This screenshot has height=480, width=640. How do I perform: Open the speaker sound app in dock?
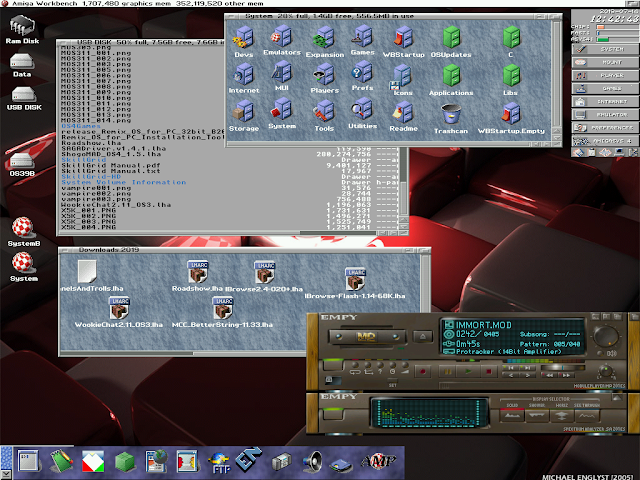coord(312,463)
